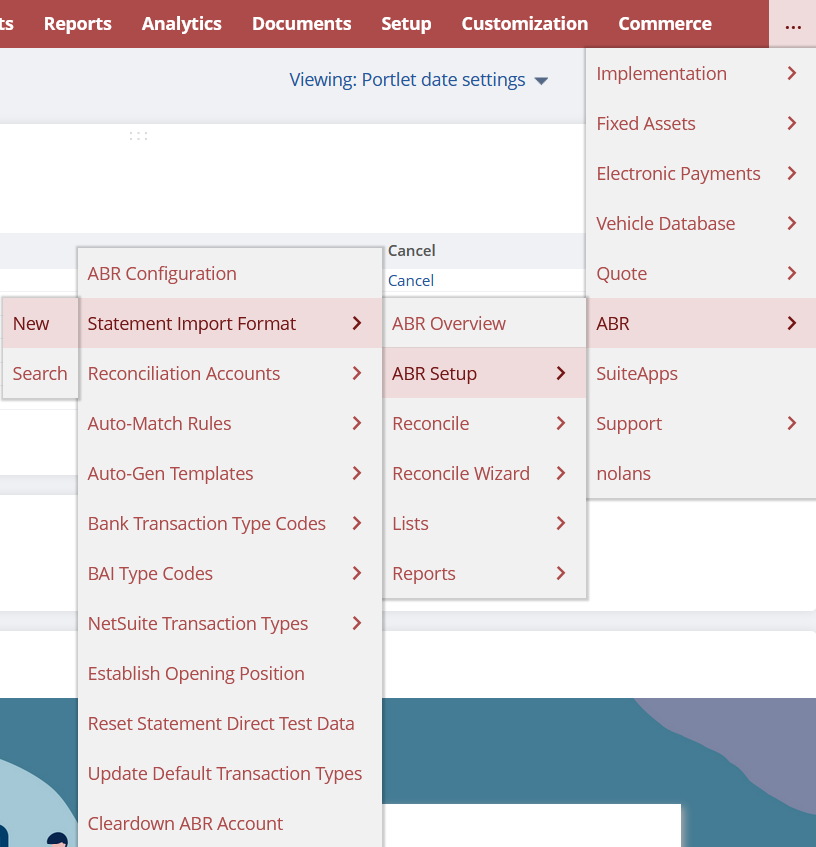Click the portlet drag handle dots
Viewport: 816px width, 847px height.
tap(138, 135)
